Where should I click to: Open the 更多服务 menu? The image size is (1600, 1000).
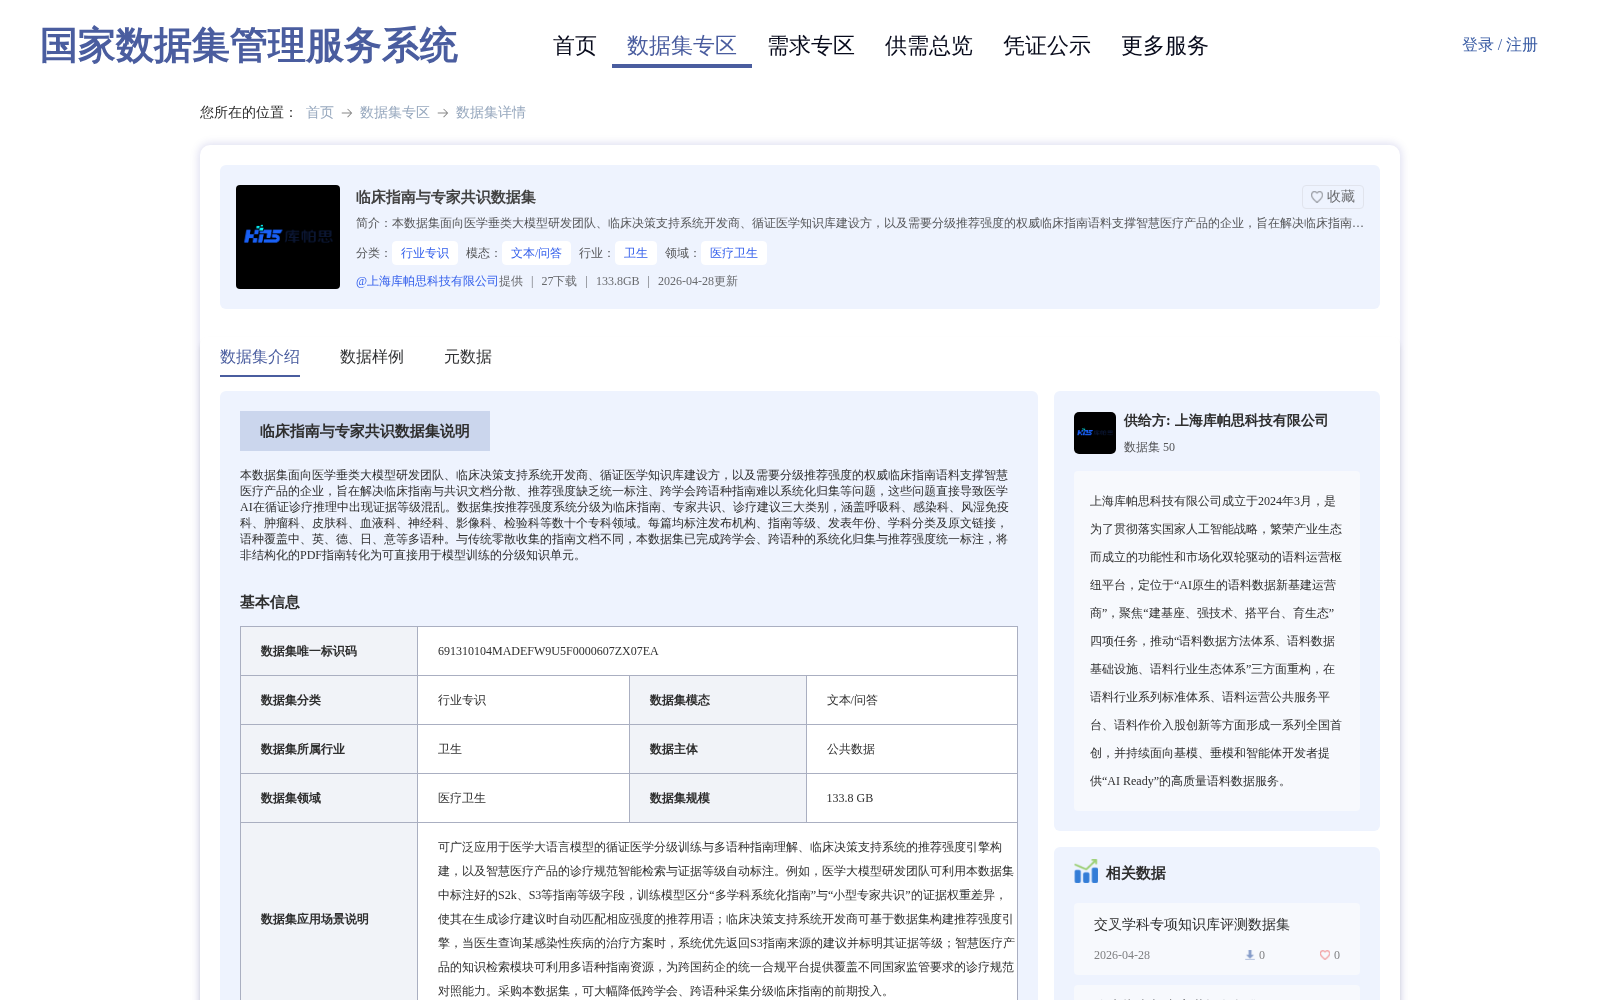[1165, 46]
